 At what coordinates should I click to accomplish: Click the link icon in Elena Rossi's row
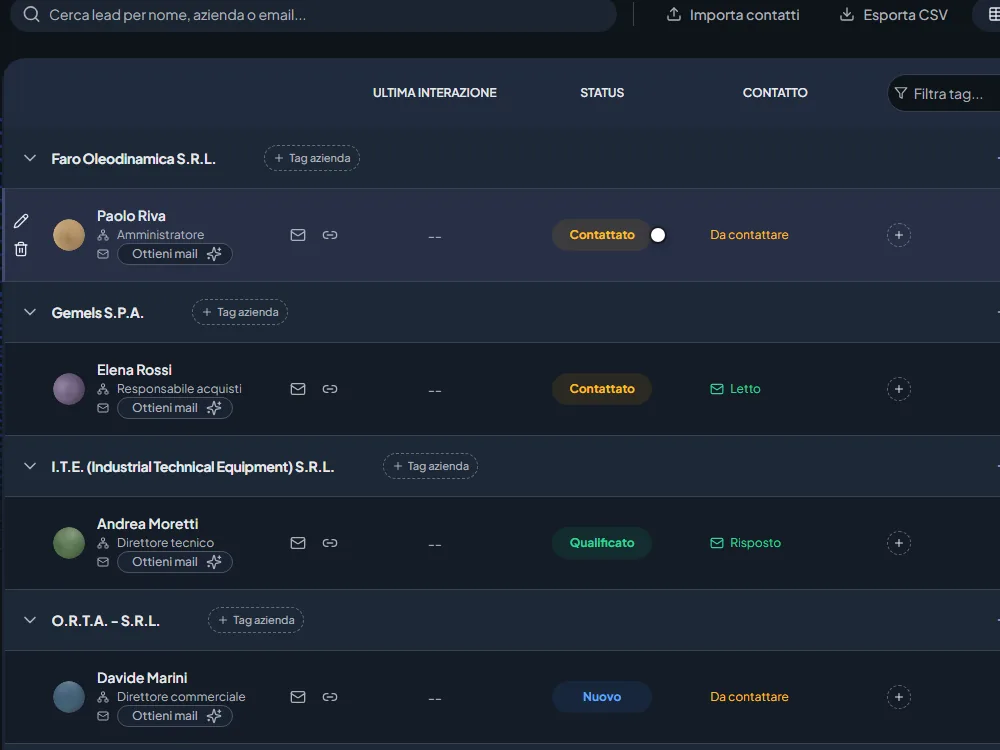pos(330,389)
